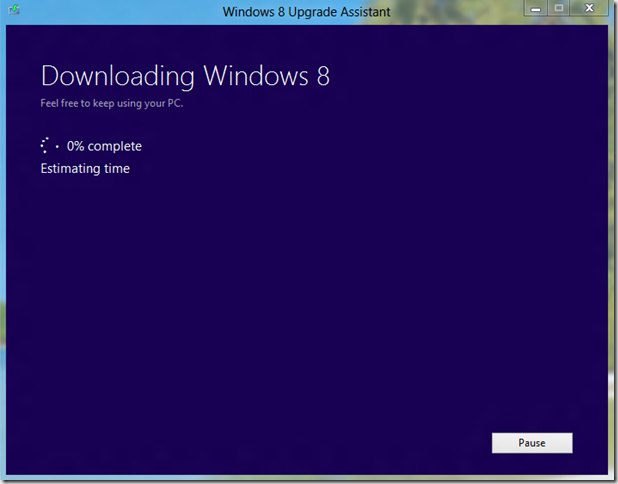
Task: Click the "Windows 8 Upgrade Assistant" title text
Action: pos(307,11)
